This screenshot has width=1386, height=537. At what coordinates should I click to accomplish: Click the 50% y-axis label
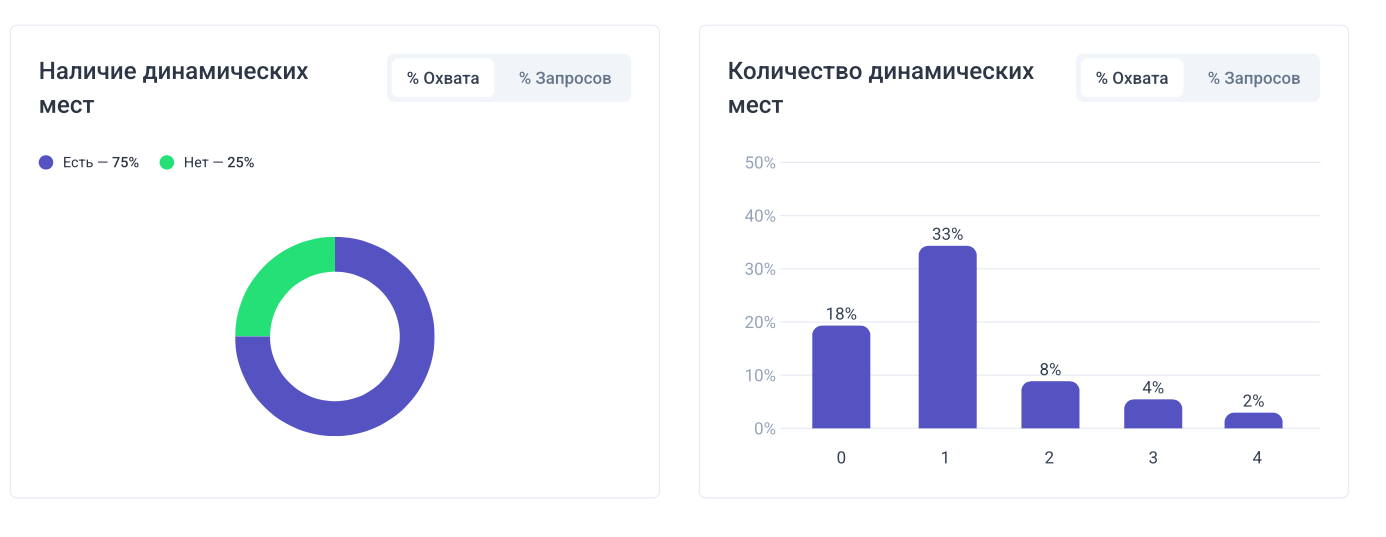760,163
